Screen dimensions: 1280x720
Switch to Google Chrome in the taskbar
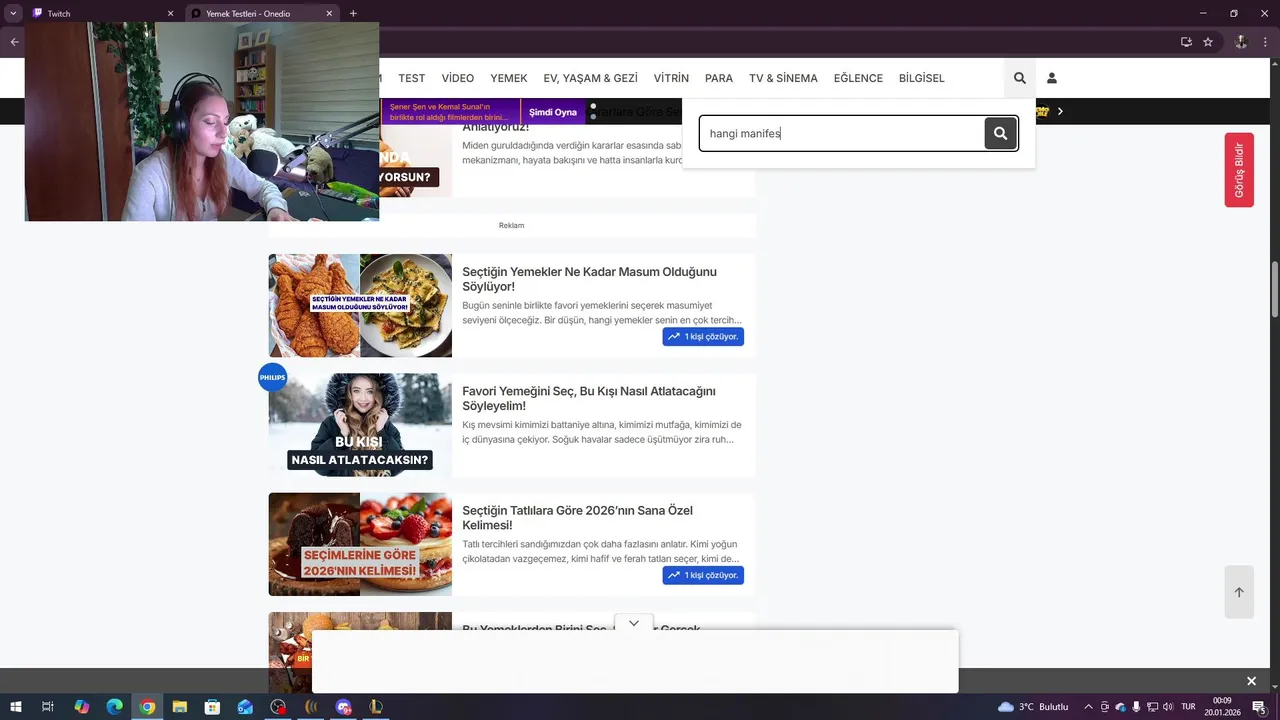click(x=147, y=707)
